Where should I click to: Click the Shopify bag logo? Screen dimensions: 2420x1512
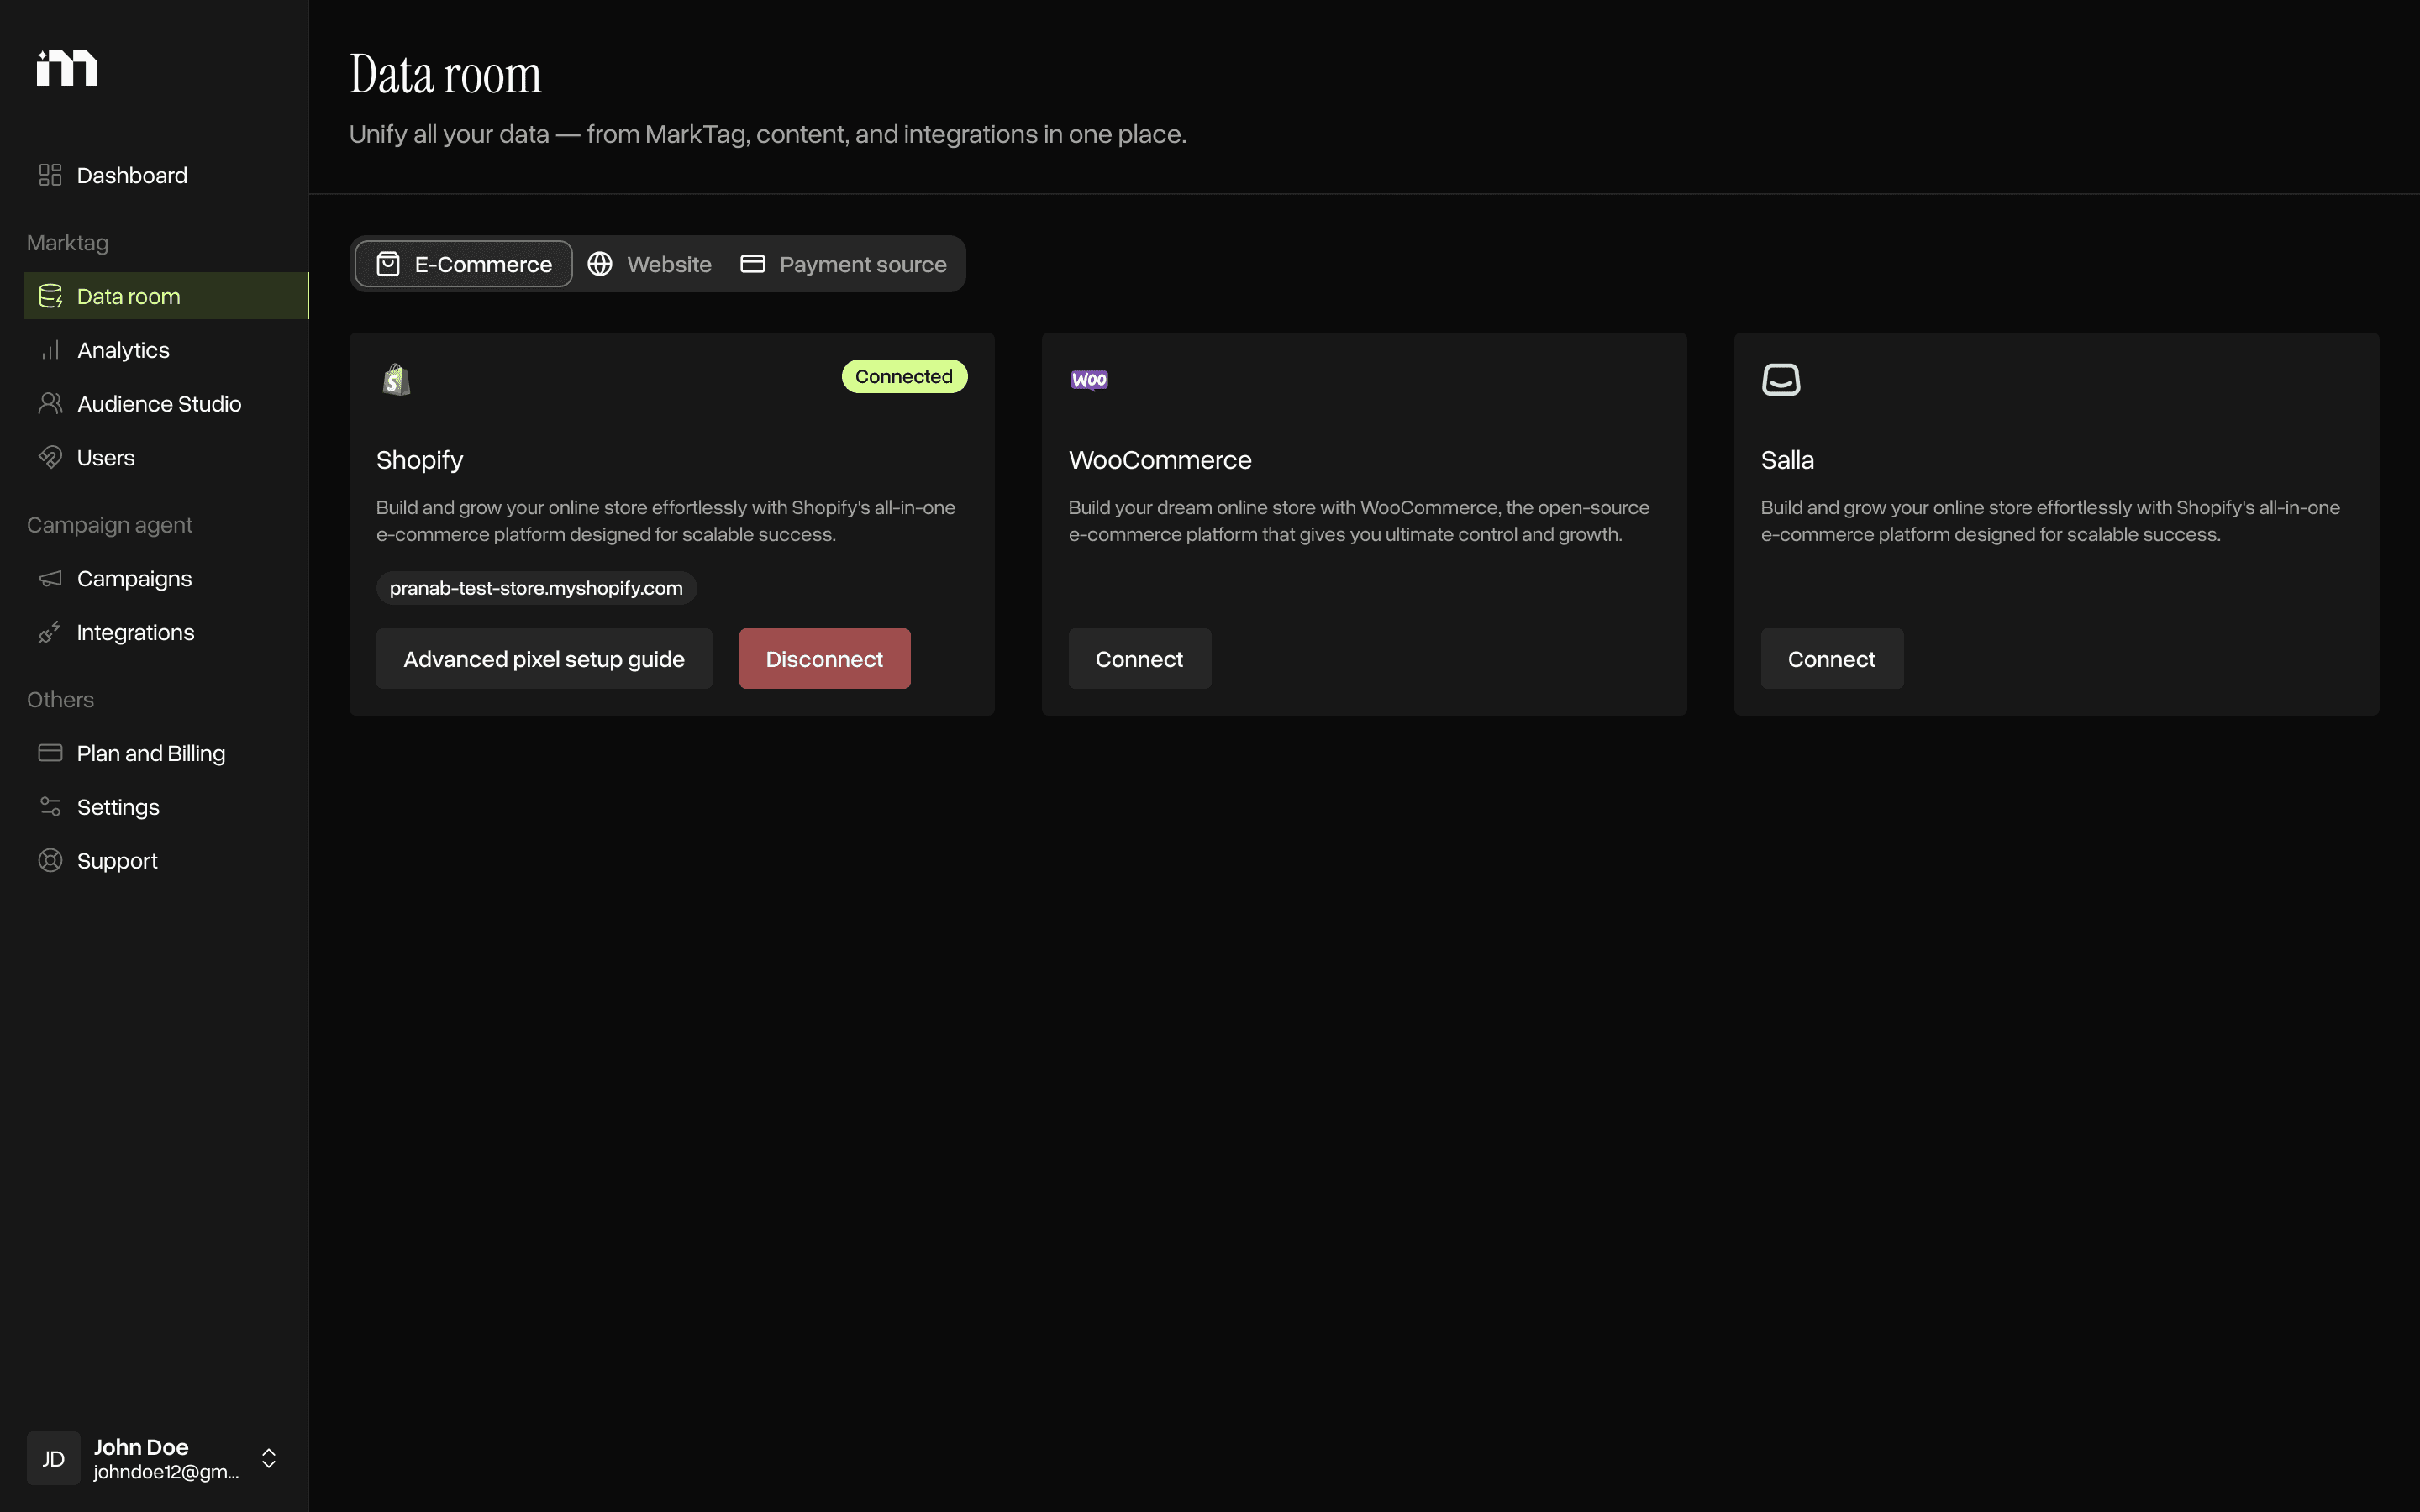point(397,380)
